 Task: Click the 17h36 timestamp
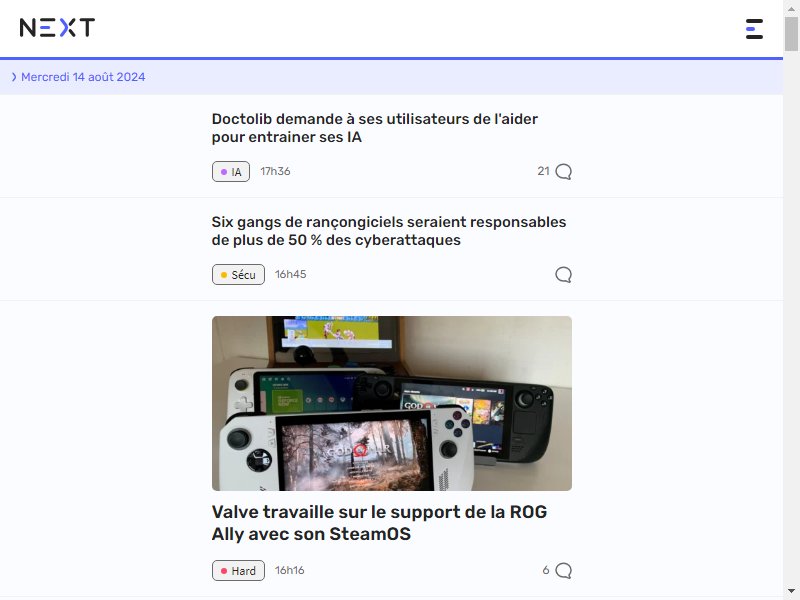click(x=276, y=171)
